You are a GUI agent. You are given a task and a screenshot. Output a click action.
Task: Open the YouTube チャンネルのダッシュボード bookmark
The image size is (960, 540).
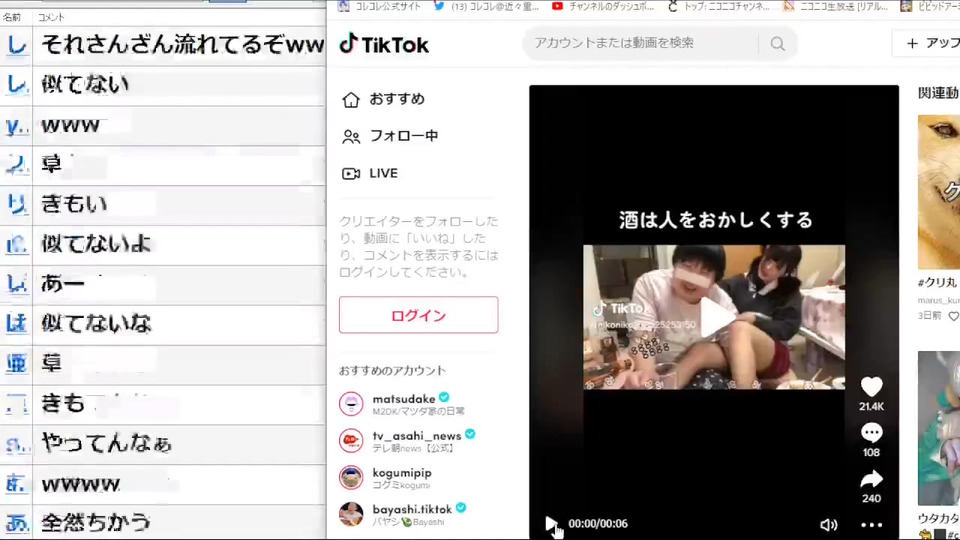point(603,7)
